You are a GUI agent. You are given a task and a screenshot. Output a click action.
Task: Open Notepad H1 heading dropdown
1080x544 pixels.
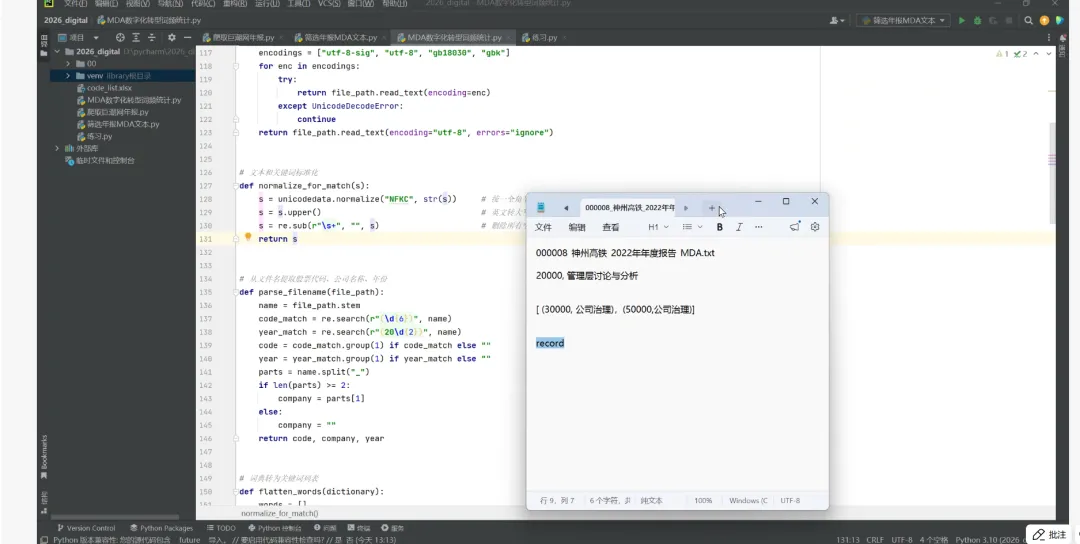[658, 227]
